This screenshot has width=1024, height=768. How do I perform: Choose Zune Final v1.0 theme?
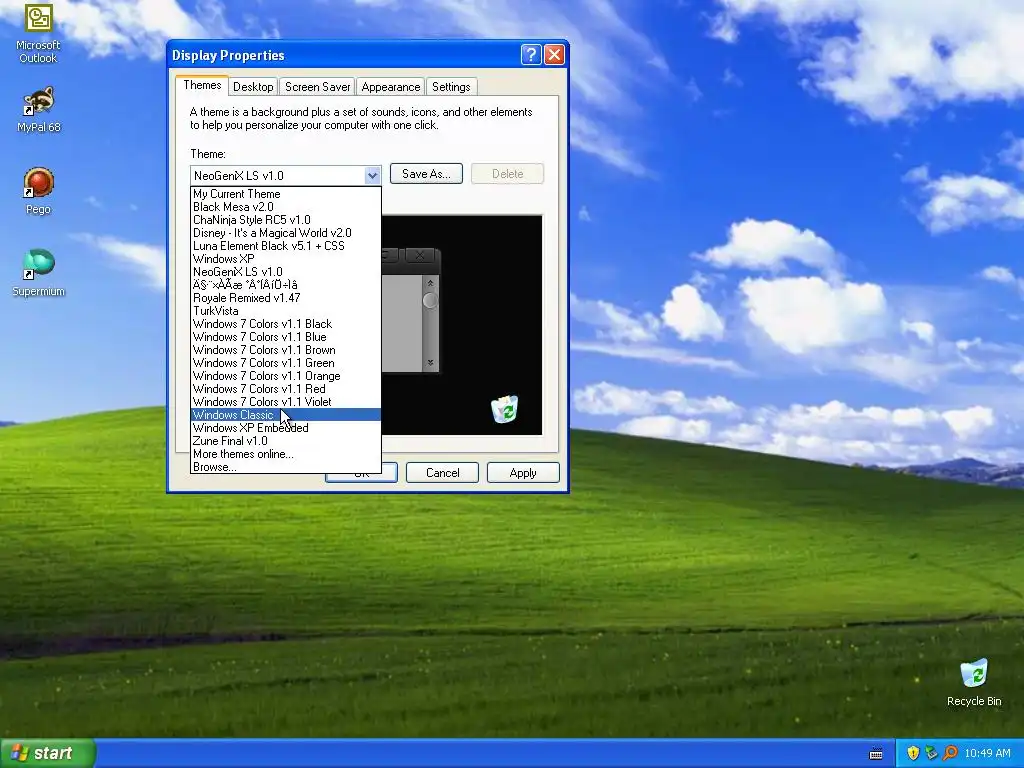[x=285, y=441]
